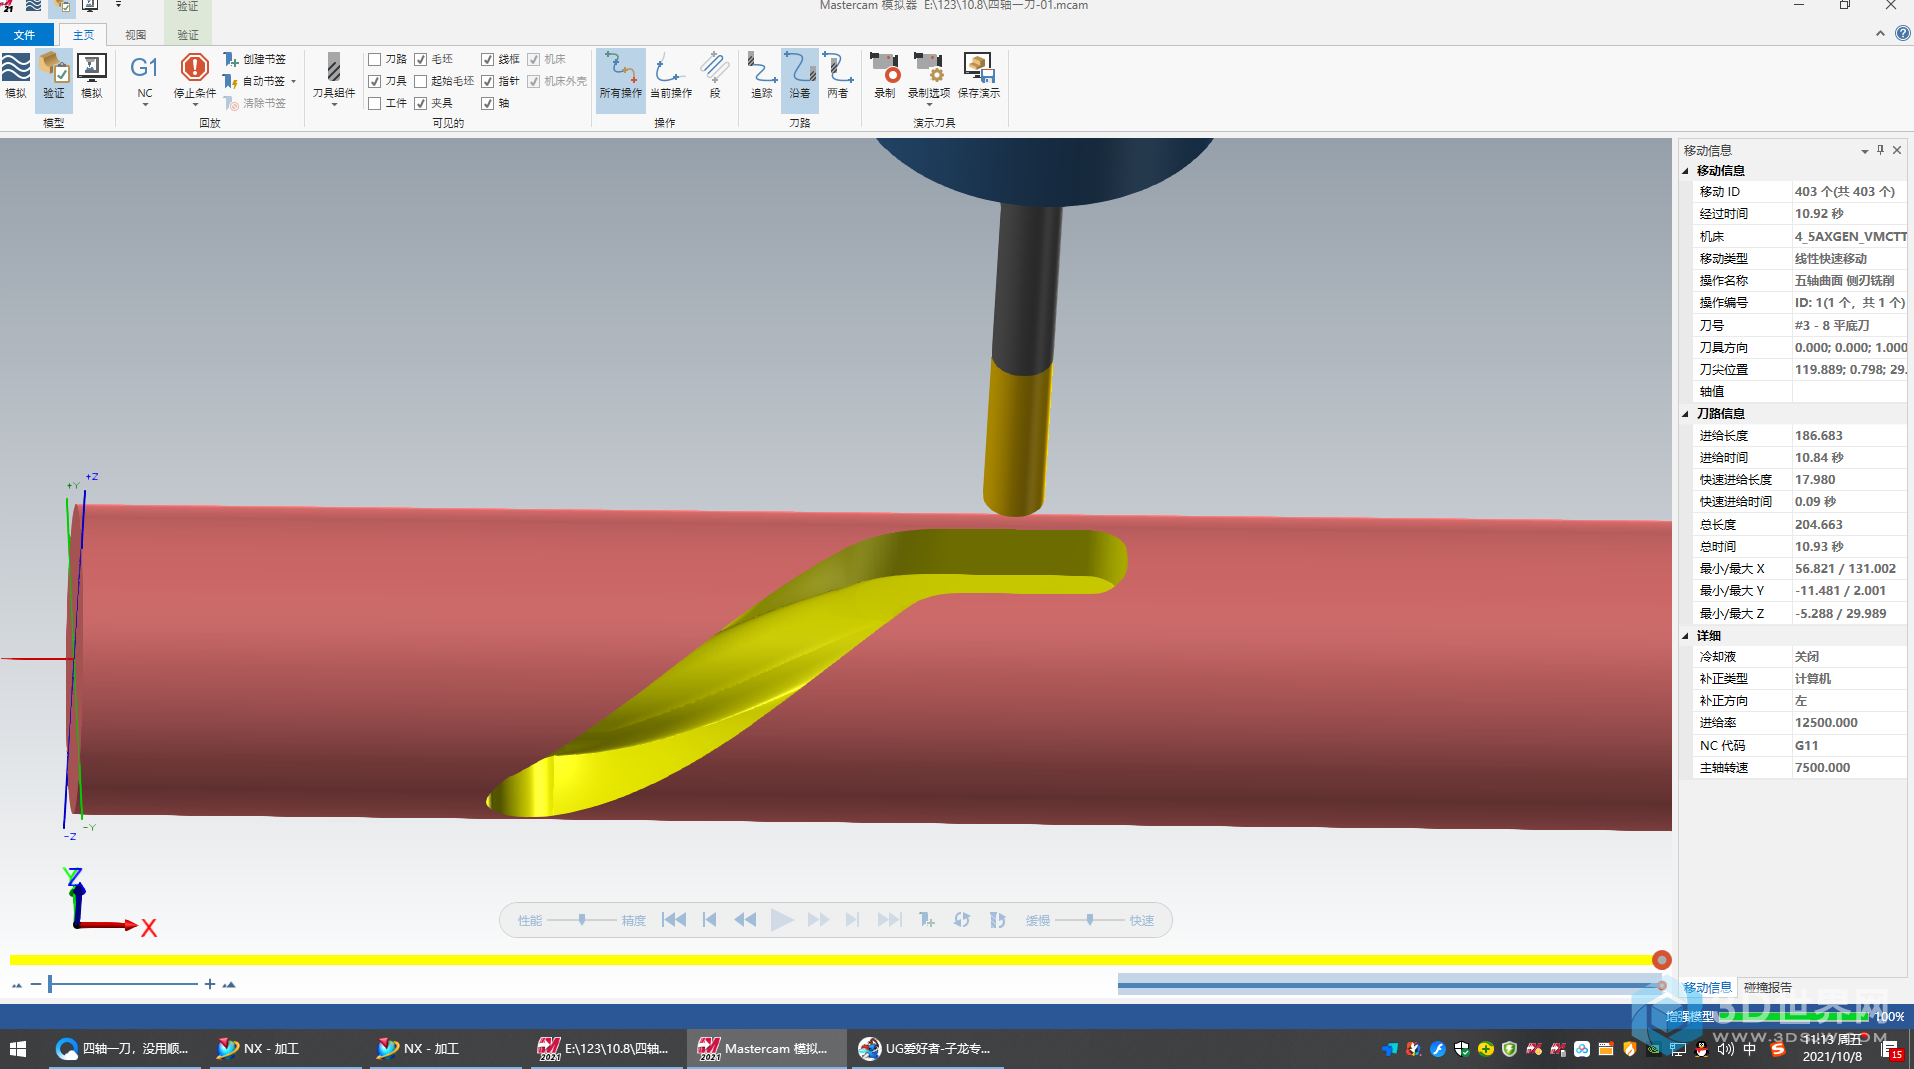The image size is (1914, 1069).
Task: Expand the 自动书签 dropdown arrow
Action: coord(293,81)
